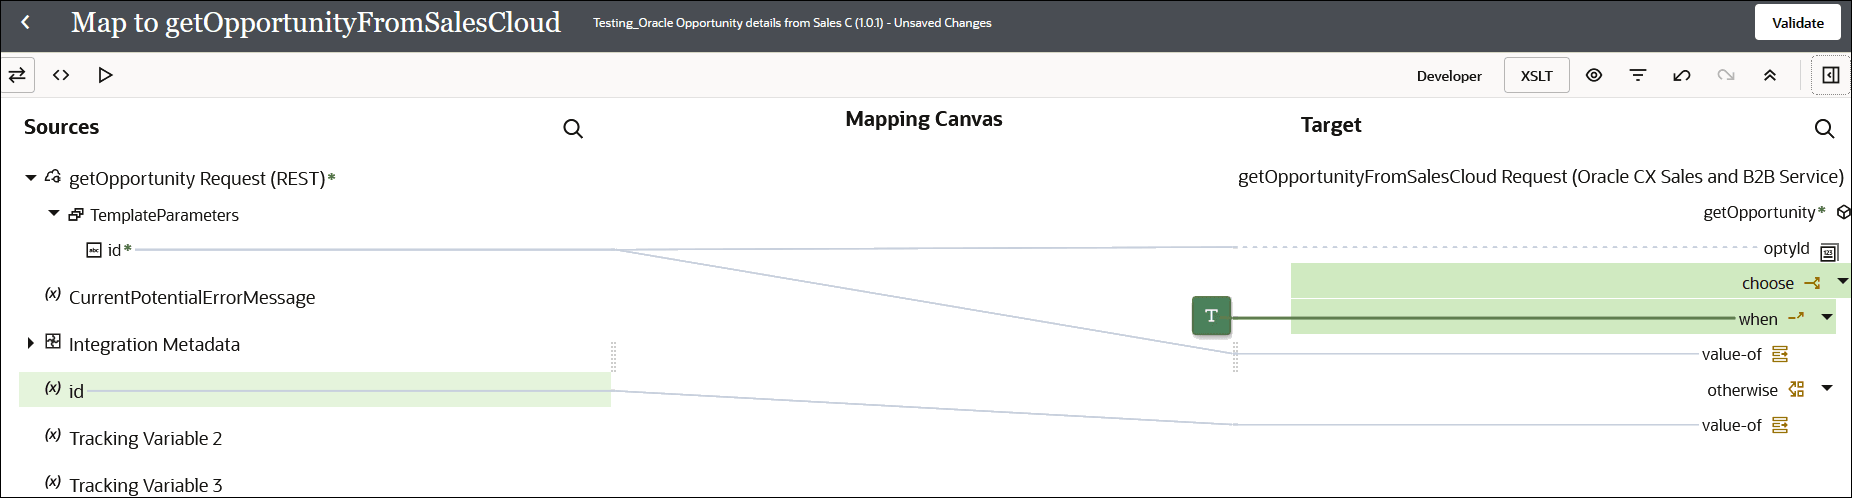1852x498 pixels.
Task: Collapse the otherwise node arrow
Action: [x=1827, y=388]
